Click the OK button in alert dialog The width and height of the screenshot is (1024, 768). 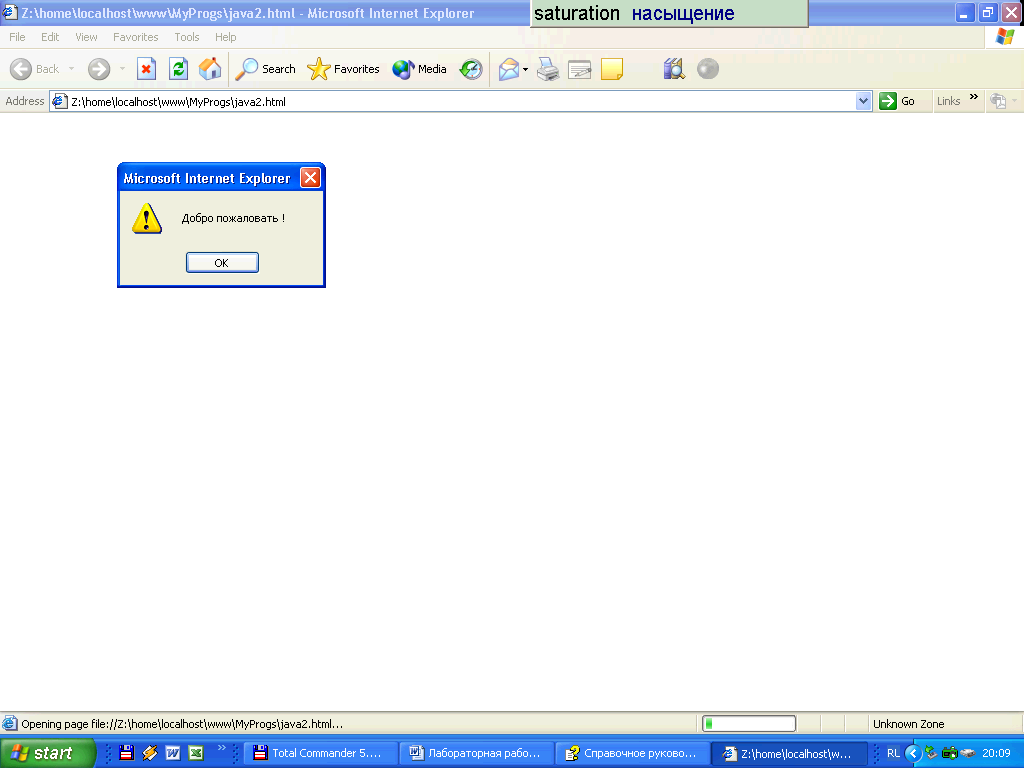click(x=222, y=263)
